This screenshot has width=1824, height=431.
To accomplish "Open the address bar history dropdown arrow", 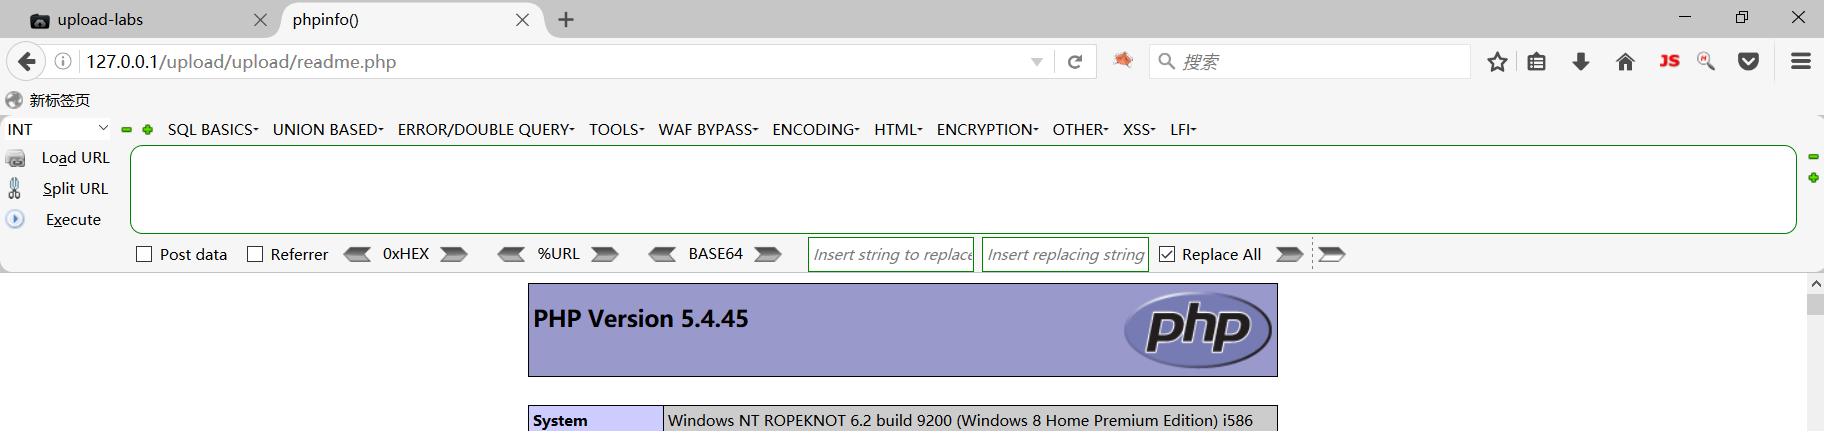I will pyautogui.click(x=1037, y=62).
